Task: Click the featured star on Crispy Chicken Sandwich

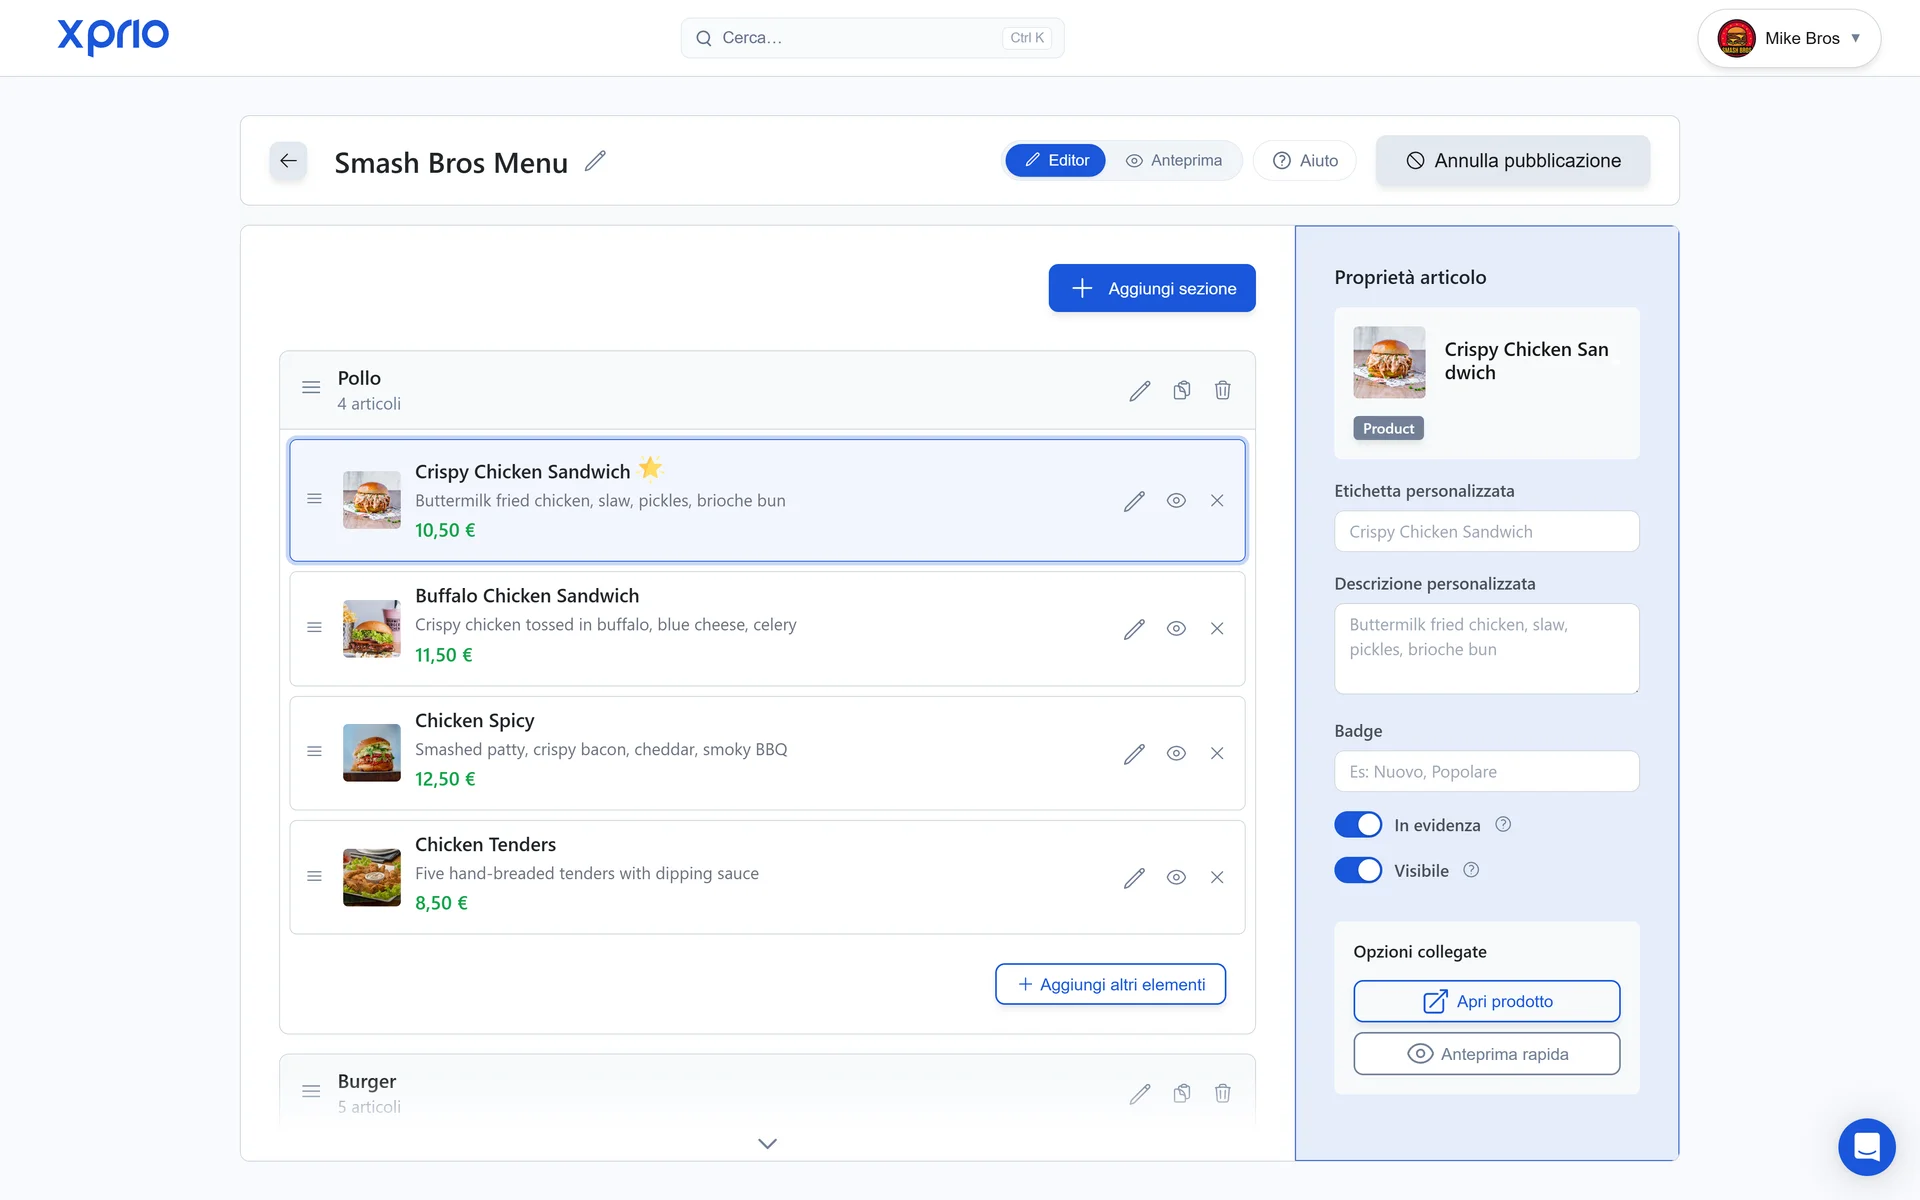Action: (x=651, y=468)
